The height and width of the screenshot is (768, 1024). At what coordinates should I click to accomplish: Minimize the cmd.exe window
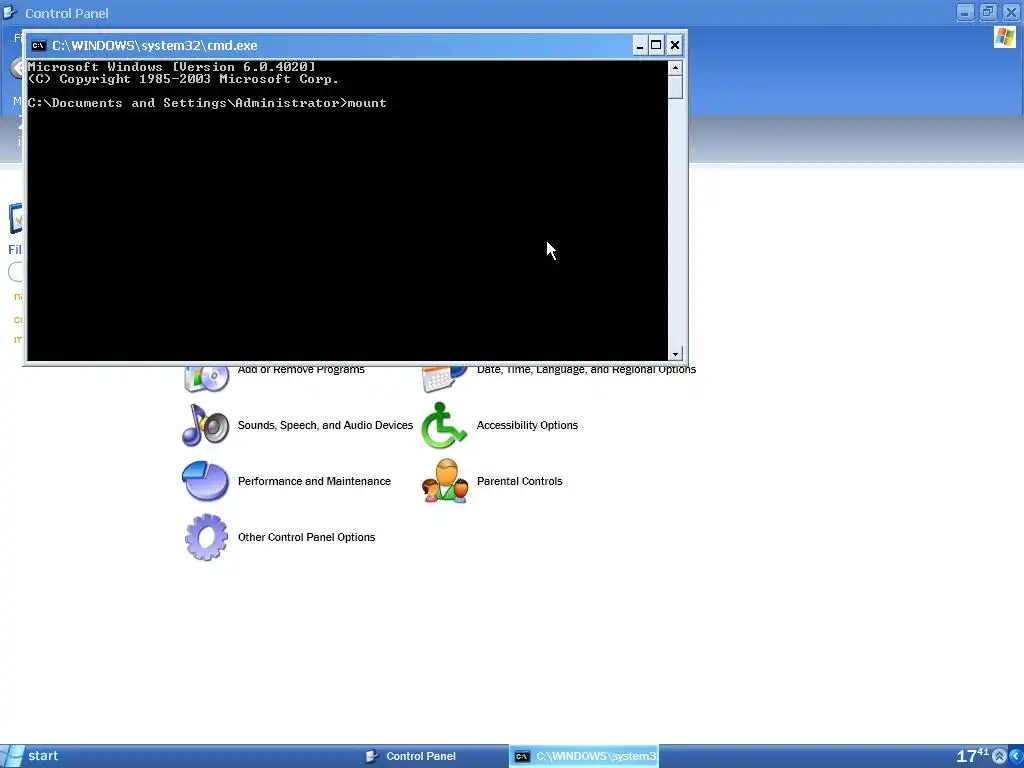[x=639, y=45]
